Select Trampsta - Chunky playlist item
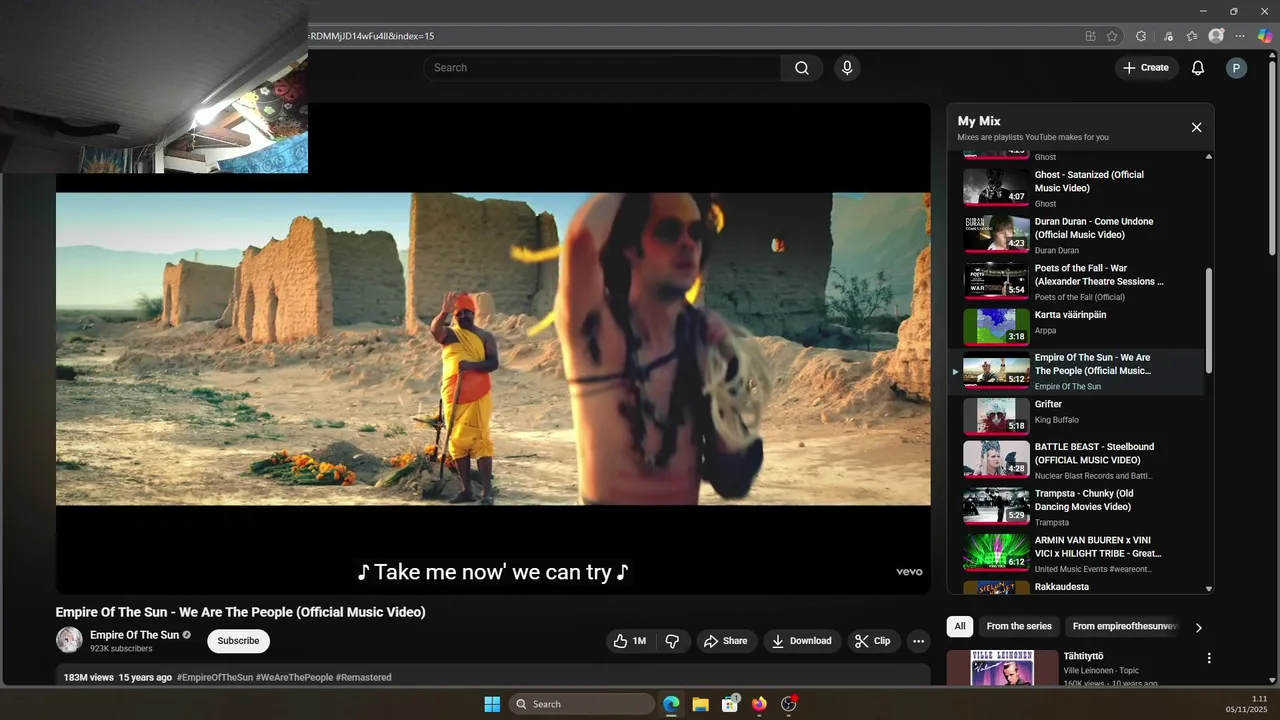The image size is (1280, 720). point(1076,507)
